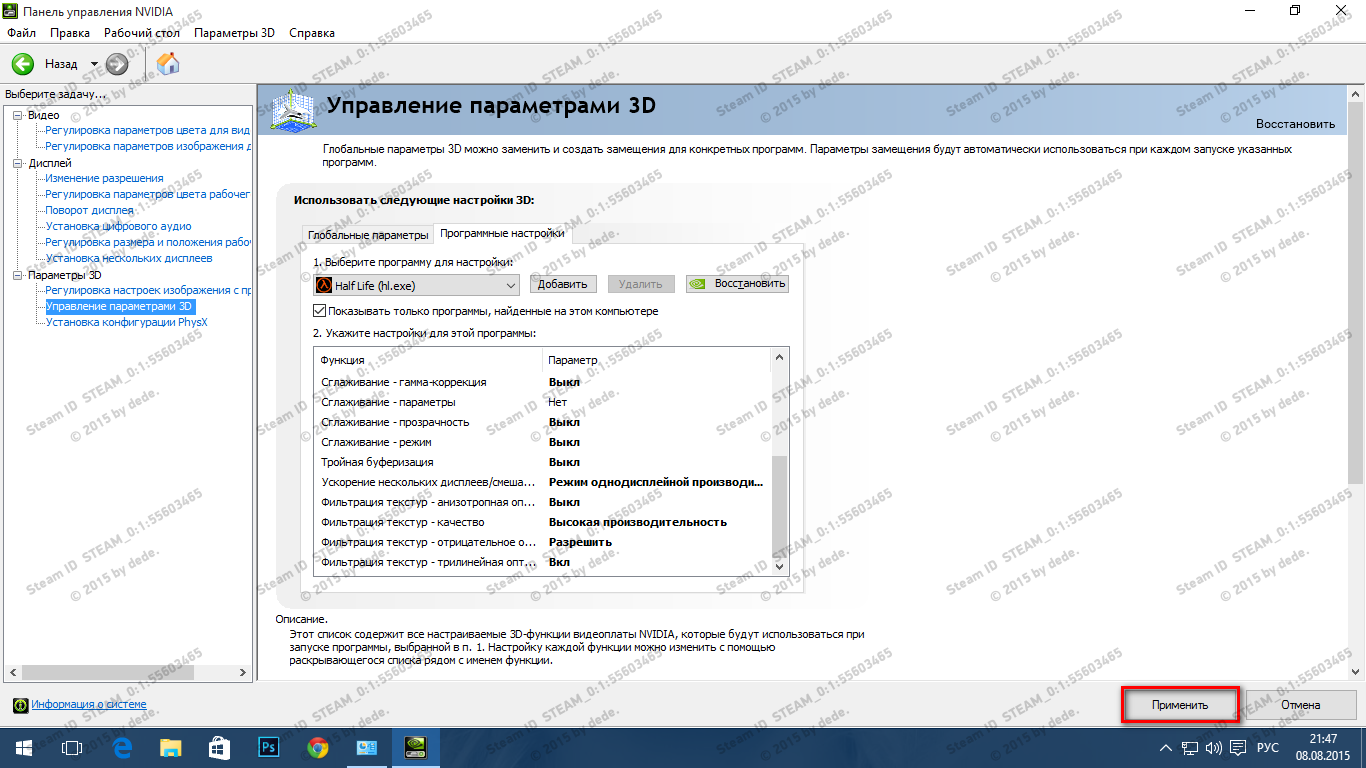Click Восстановить link in page header
The width and height of the screenshot is (1366, 768).
1295,124
